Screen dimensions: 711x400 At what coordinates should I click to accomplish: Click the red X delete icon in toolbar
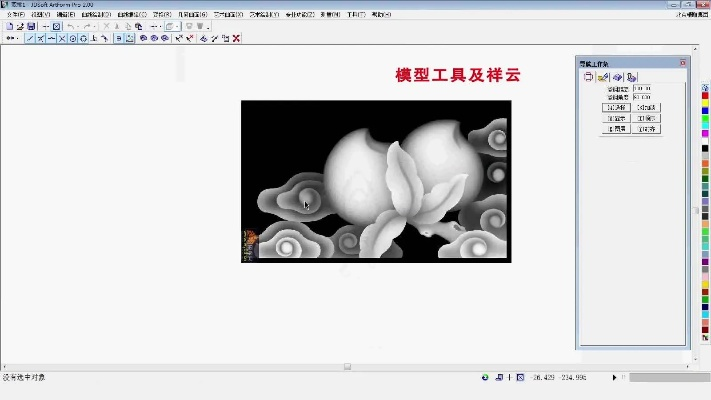click(x=236, y=38)
